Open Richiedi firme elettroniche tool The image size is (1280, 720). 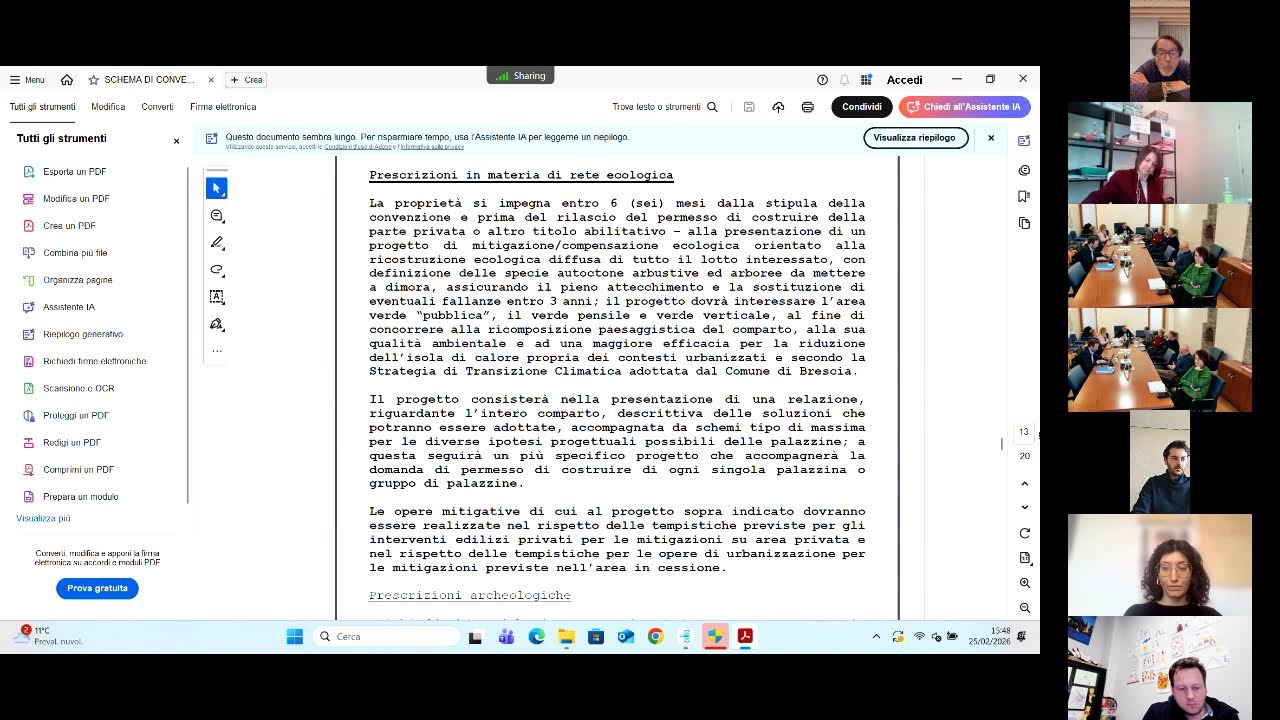coord(94,361)
